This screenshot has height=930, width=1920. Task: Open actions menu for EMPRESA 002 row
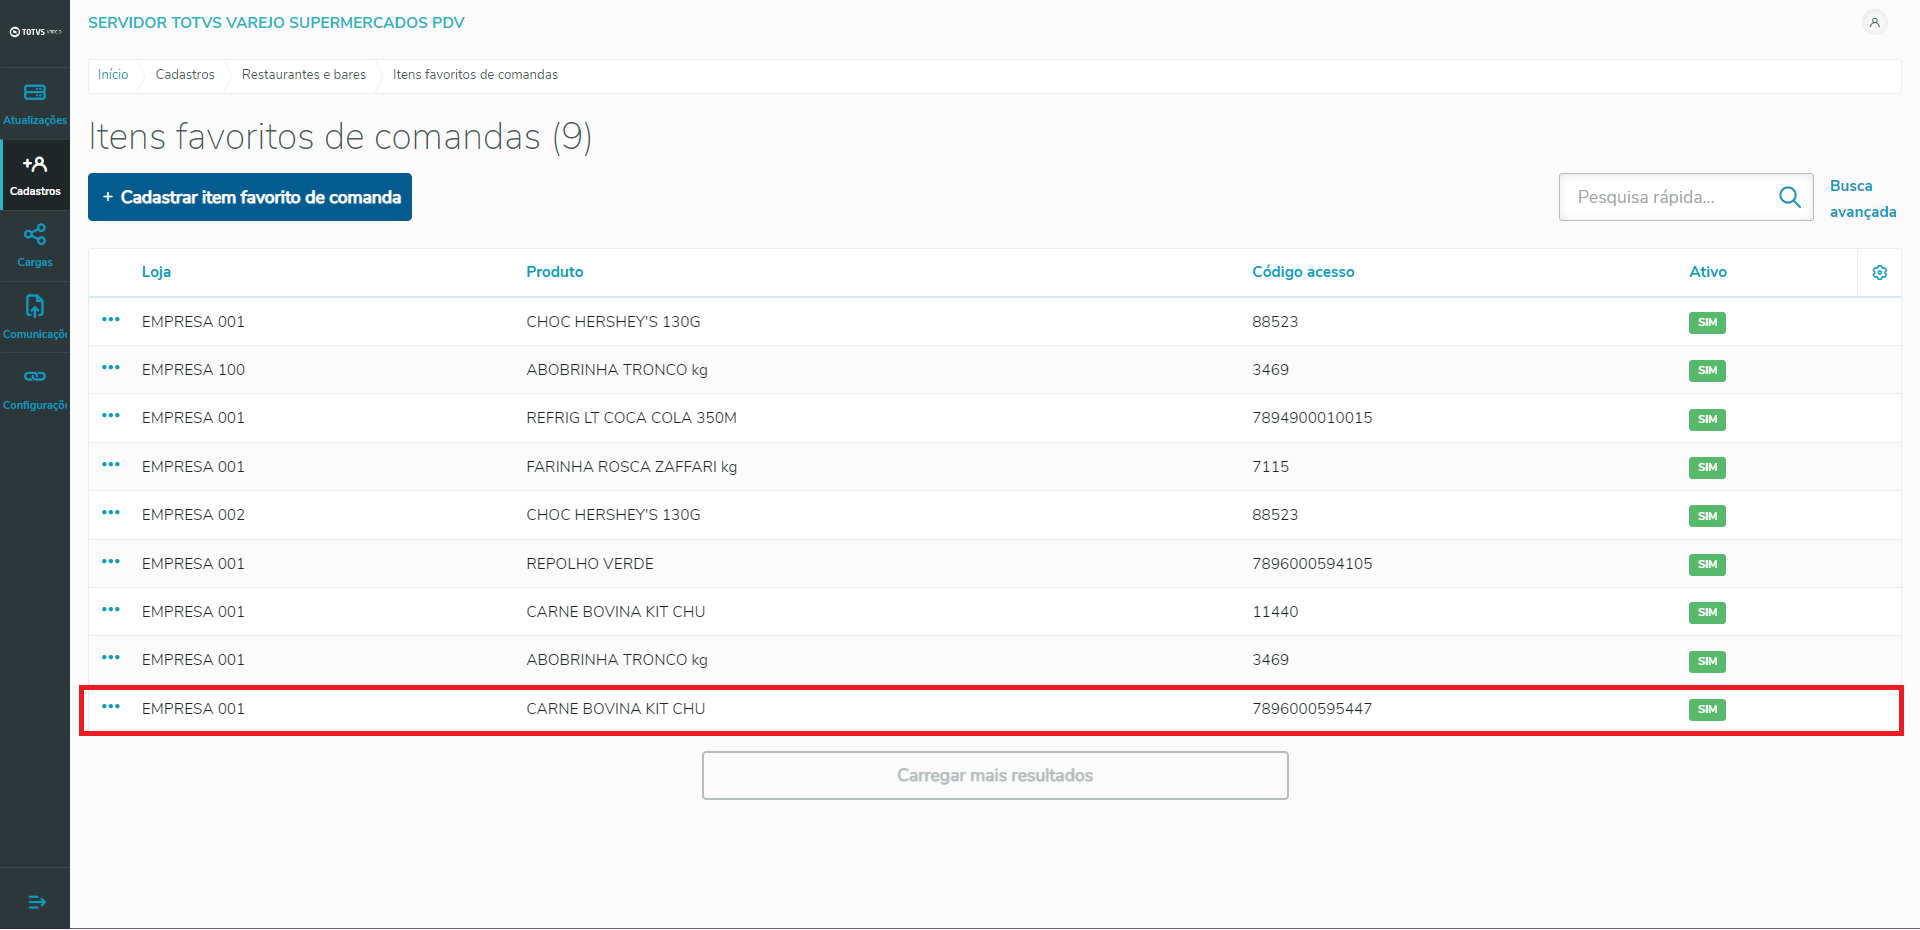coord(111,513)
